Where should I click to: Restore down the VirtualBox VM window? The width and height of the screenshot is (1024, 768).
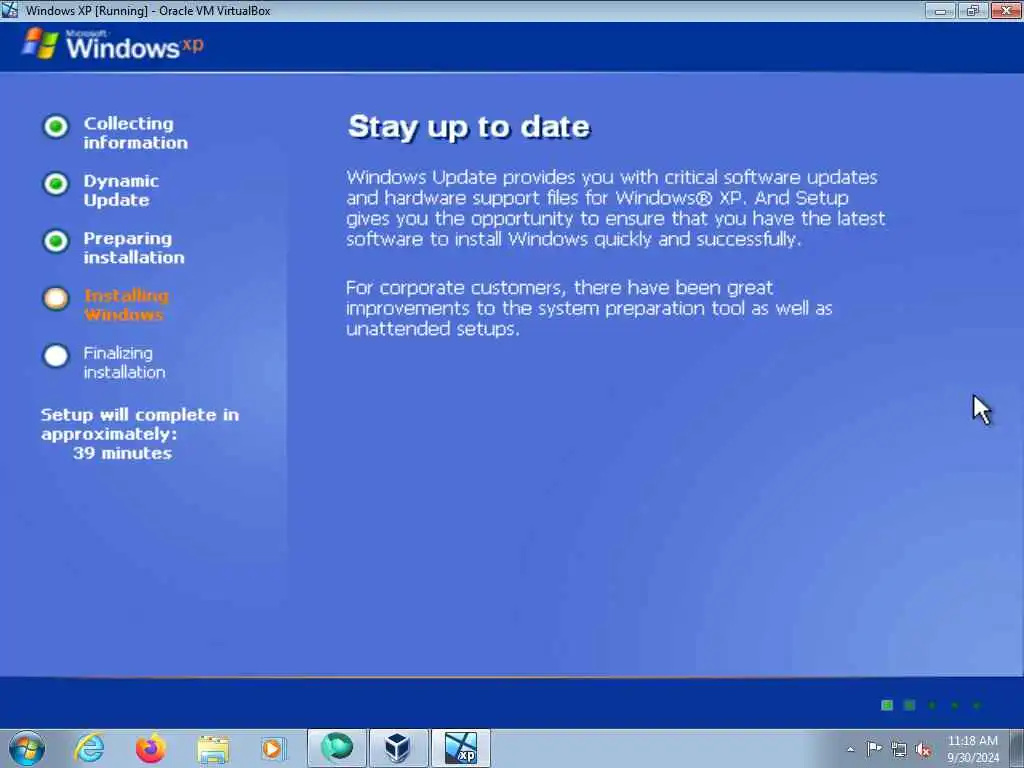tap(973, 10)
